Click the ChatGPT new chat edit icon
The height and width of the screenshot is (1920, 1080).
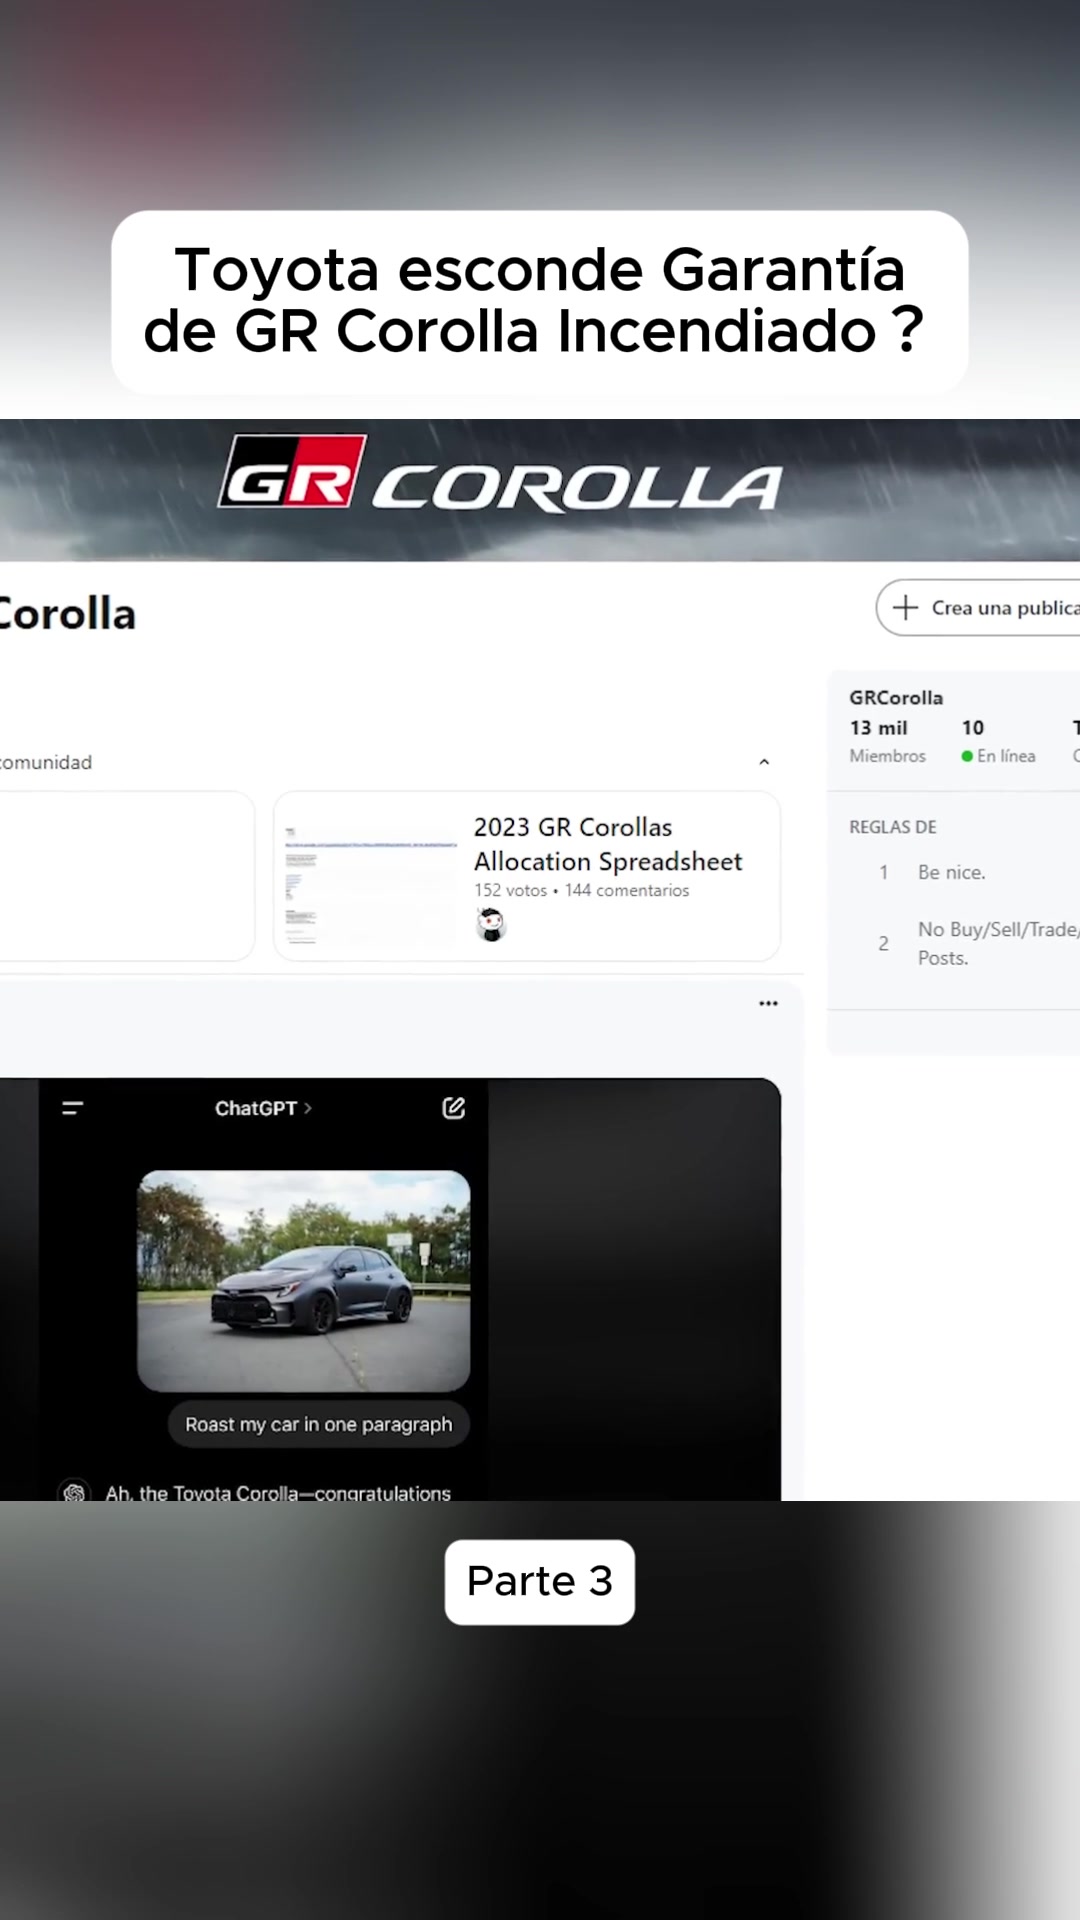pos(453,1107)
